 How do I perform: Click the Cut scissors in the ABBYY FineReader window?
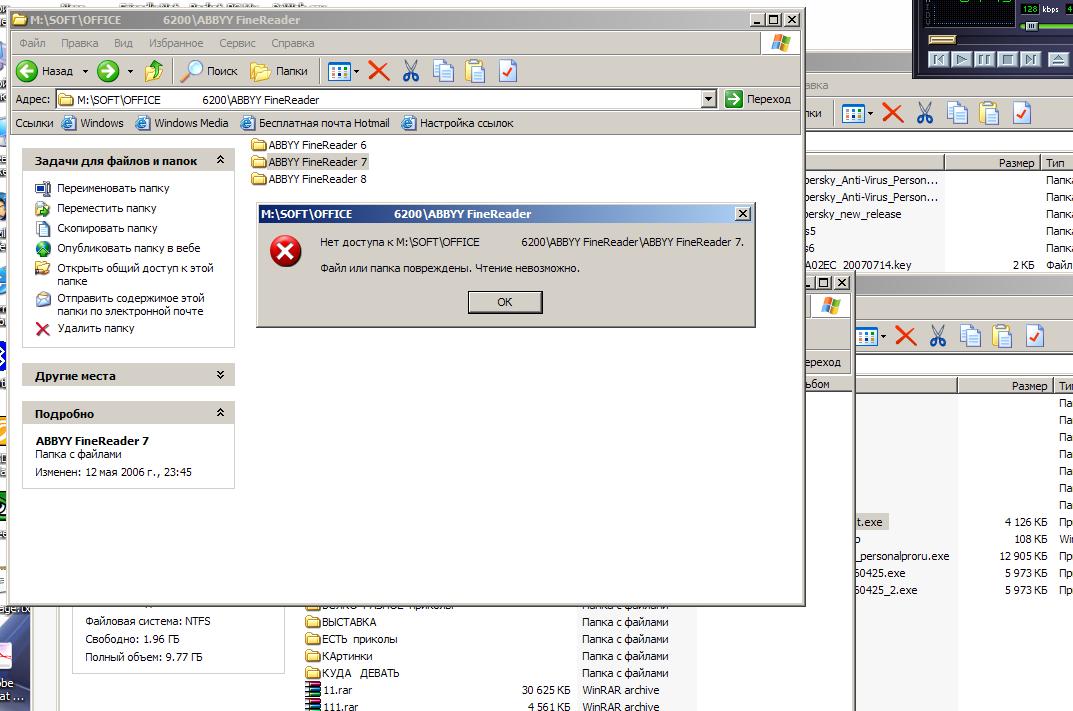[411, 71]
